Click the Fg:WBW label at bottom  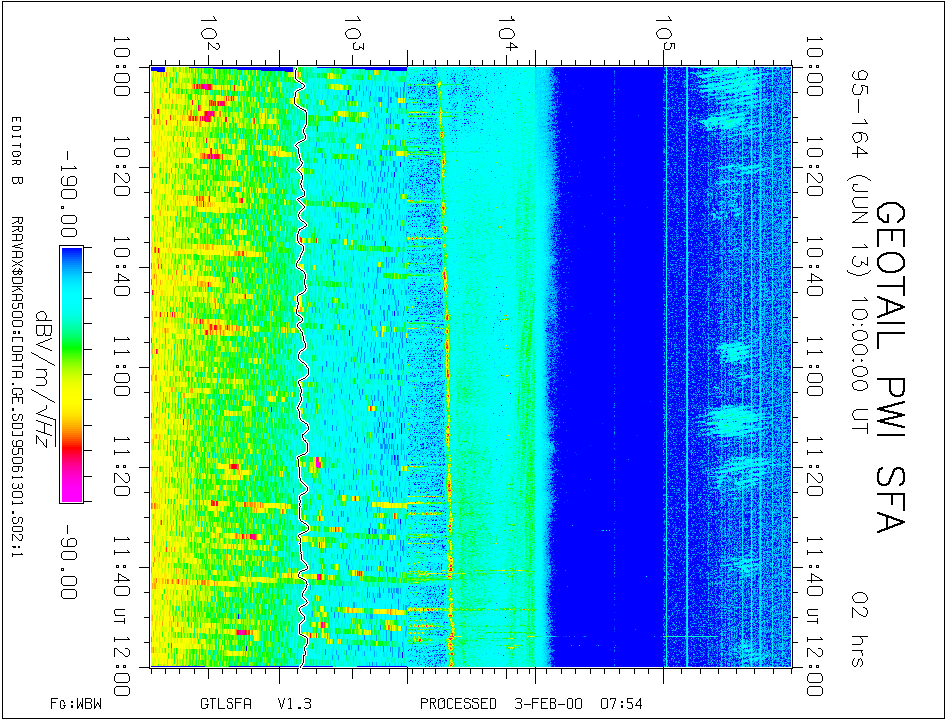[75, 703]
